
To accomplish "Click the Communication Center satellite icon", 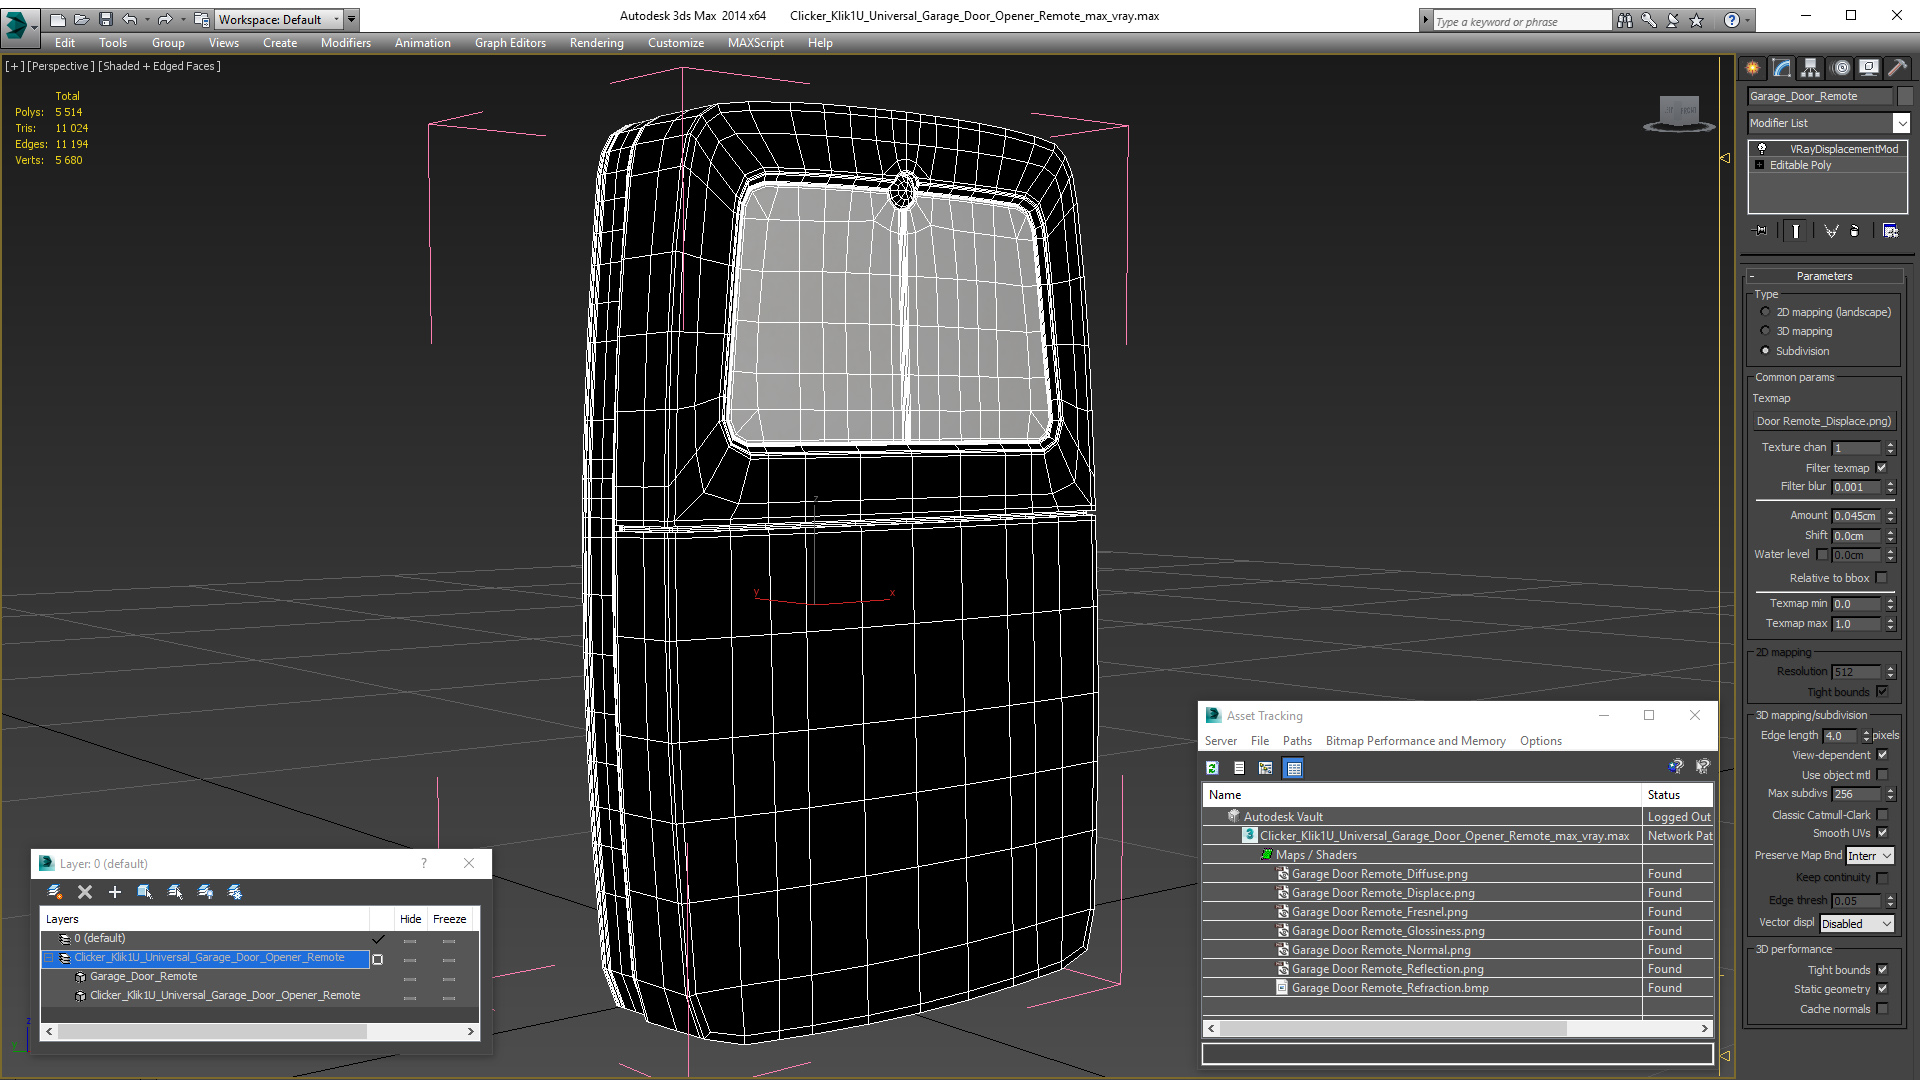I will coord(1673,20).
